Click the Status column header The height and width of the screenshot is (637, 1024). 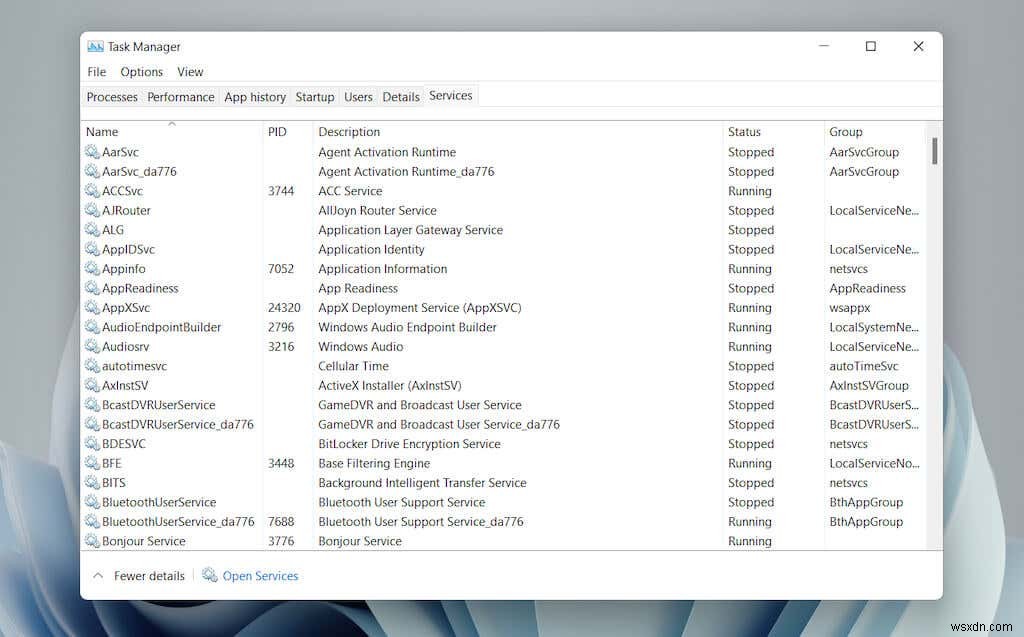pos(745,131)
